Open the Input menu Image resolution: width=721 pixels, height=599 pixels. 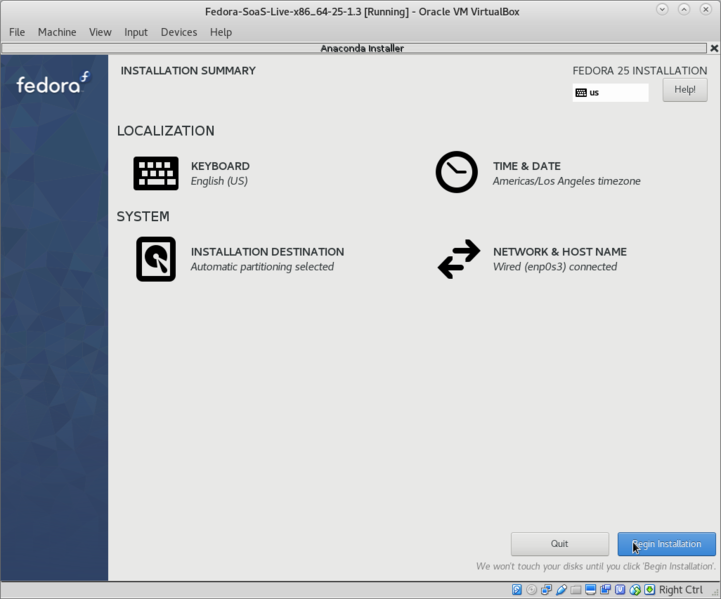tap(136, 32)
